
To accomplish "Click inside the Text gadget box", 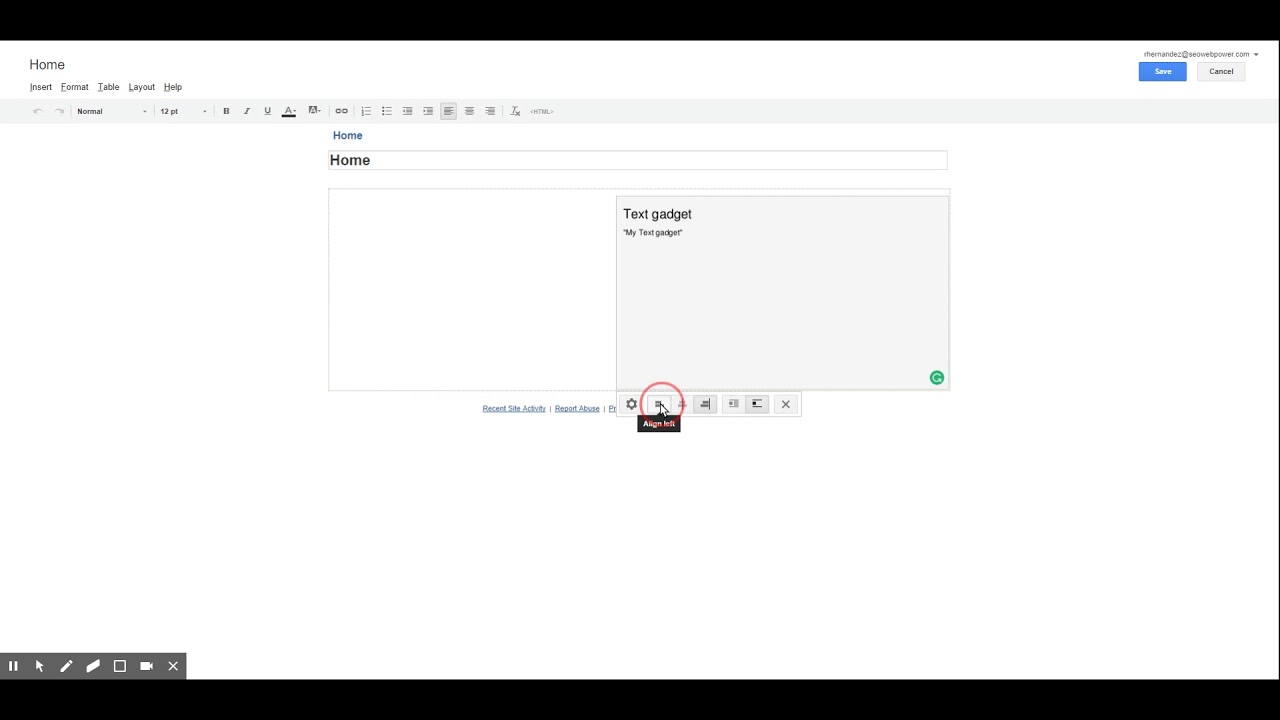I will click(x=782, y=292).
